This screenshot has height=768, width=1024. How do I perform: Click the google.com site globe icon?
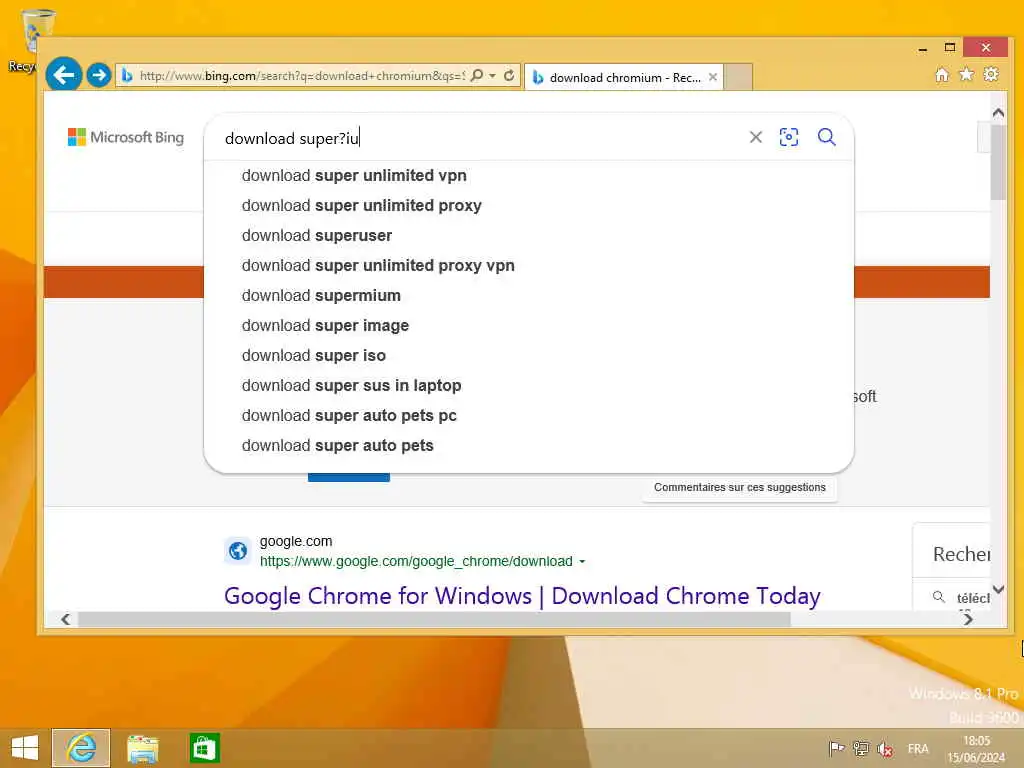[x=238, y=551]
